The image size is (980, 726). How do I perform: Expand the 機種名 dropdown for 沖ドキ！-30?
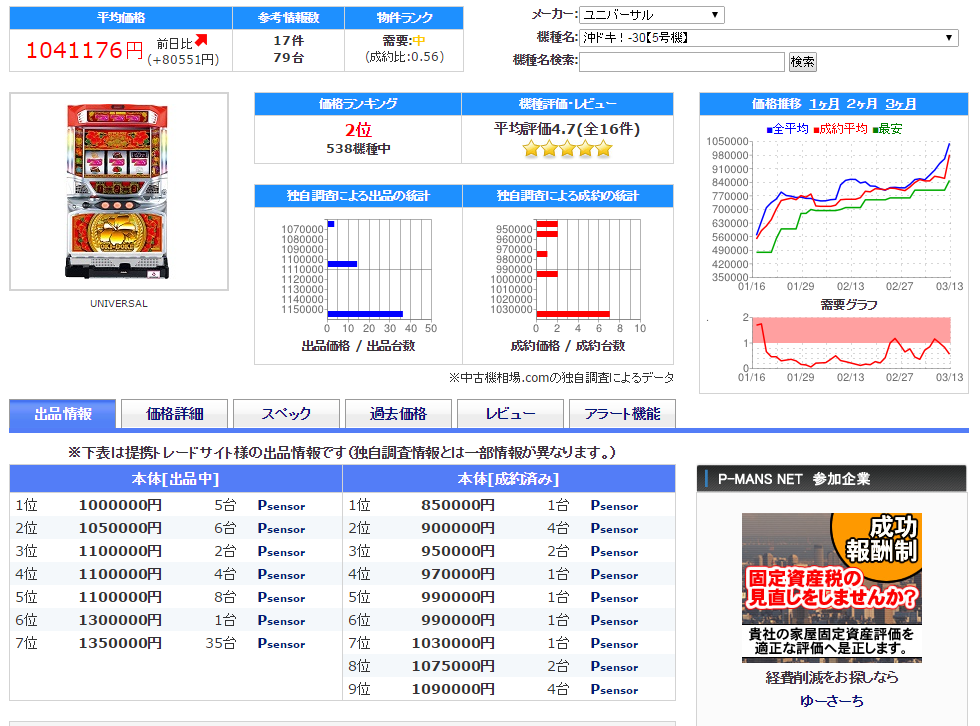point(768,37)
